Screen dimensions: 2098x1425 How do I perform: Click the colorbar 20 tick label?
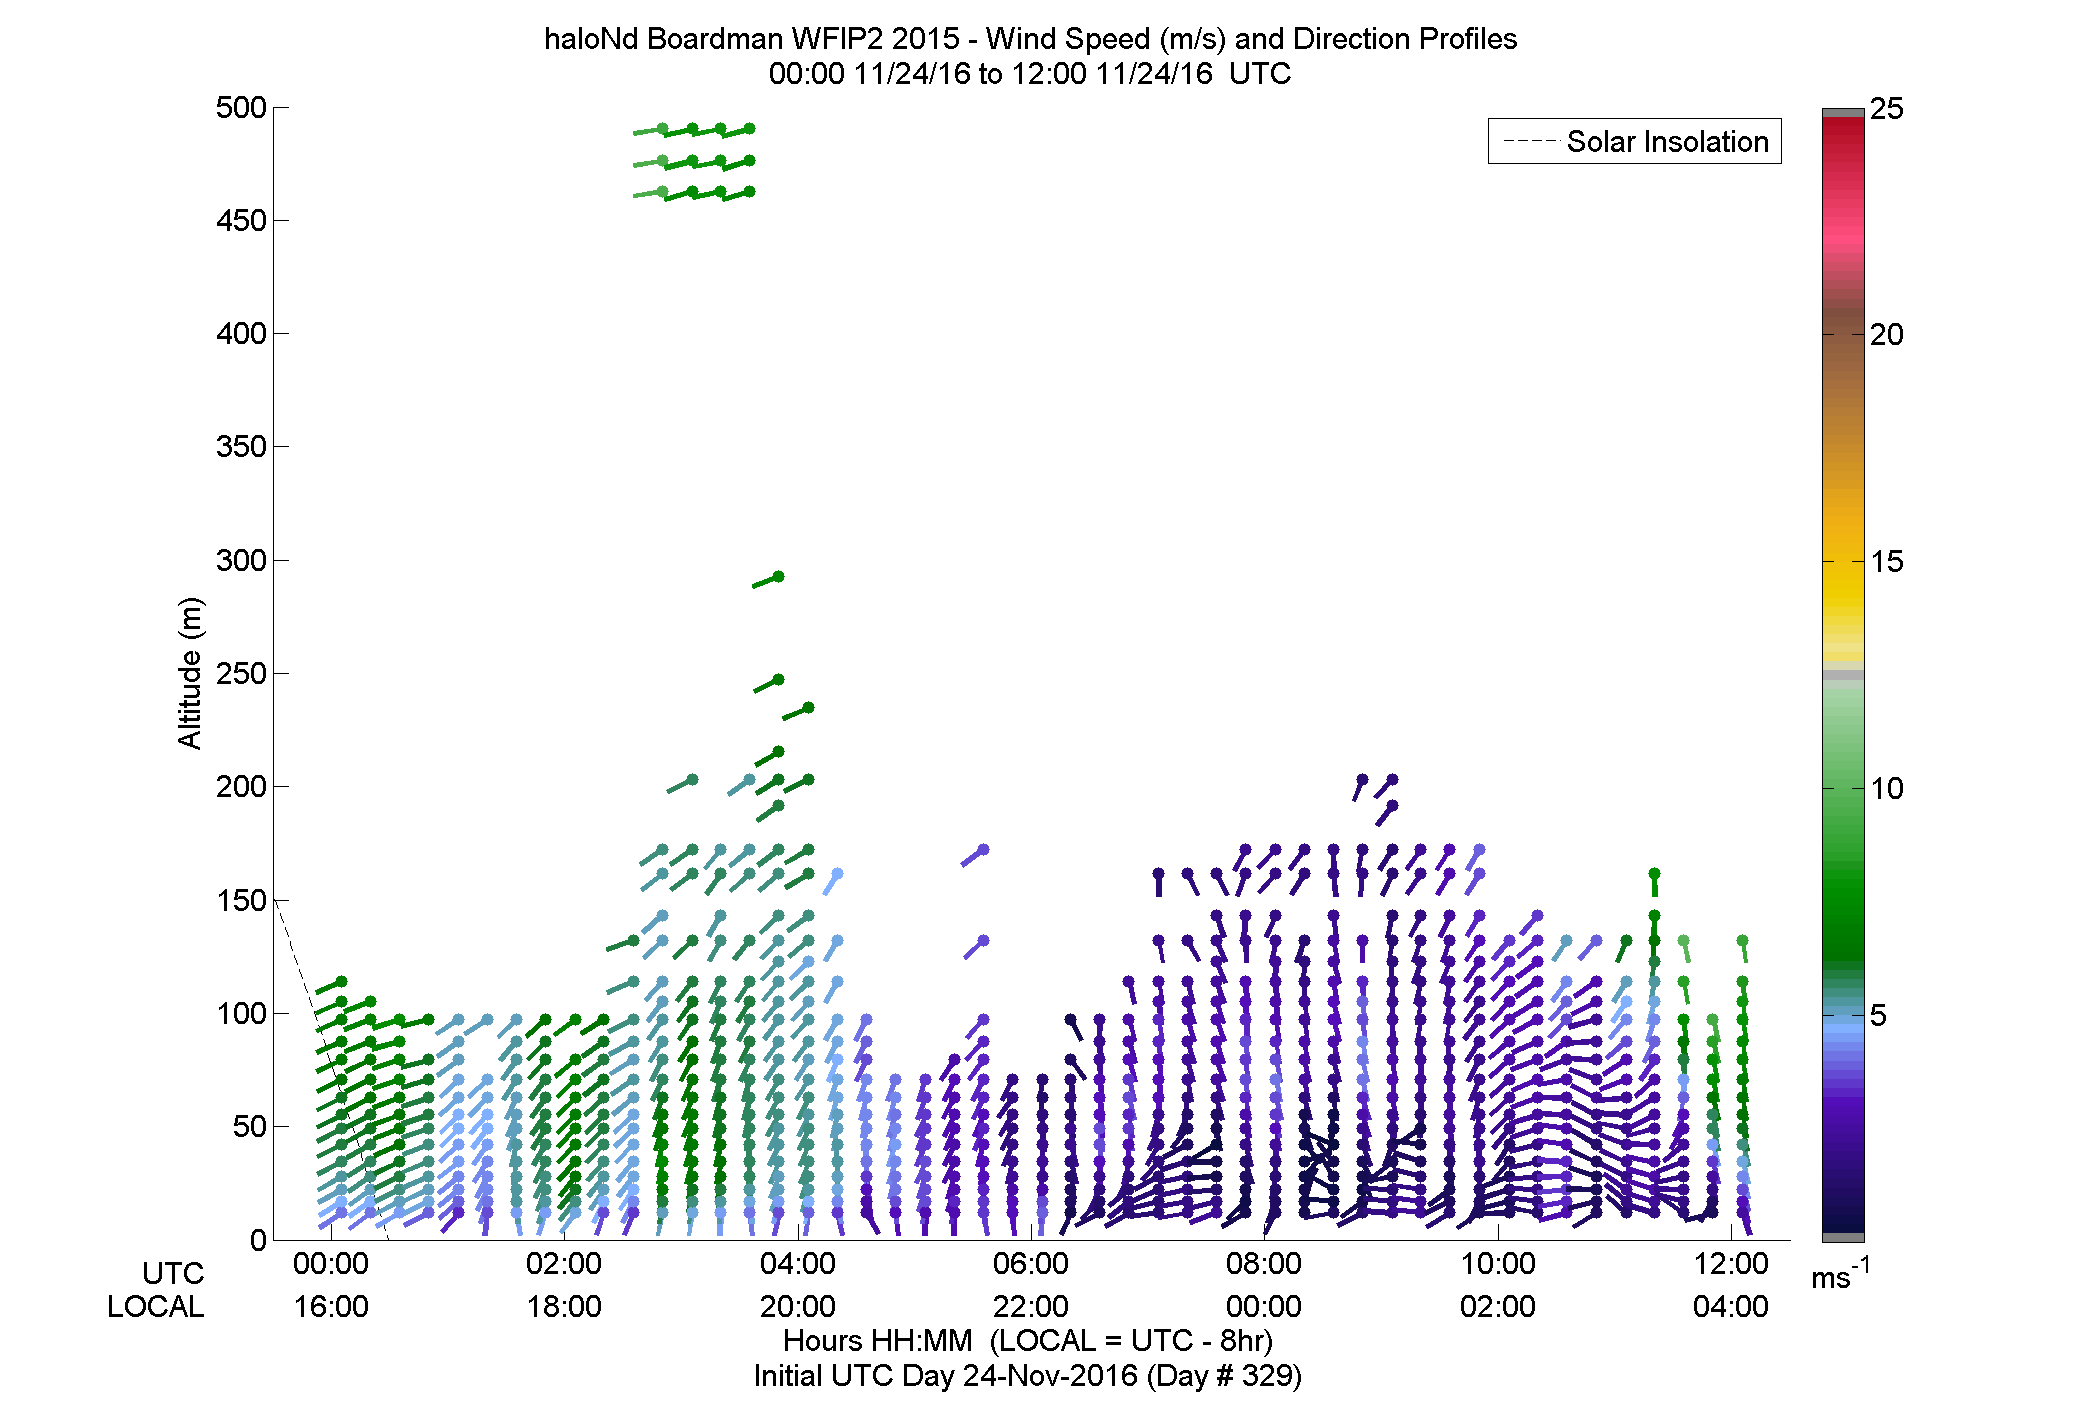(x=1887, y=335)
